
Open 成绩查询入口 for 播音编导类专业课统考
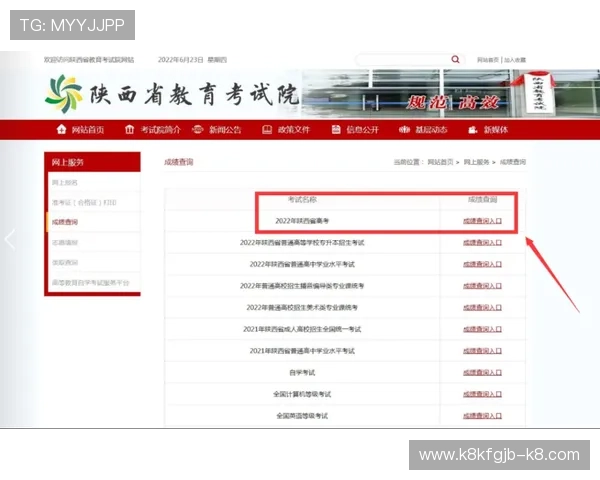(x=482, y=286)
